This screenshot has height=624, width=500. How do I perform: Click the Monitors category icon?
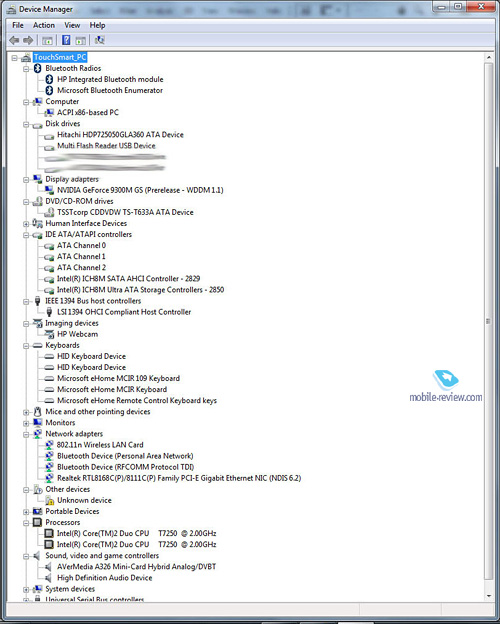pos(37,423)
